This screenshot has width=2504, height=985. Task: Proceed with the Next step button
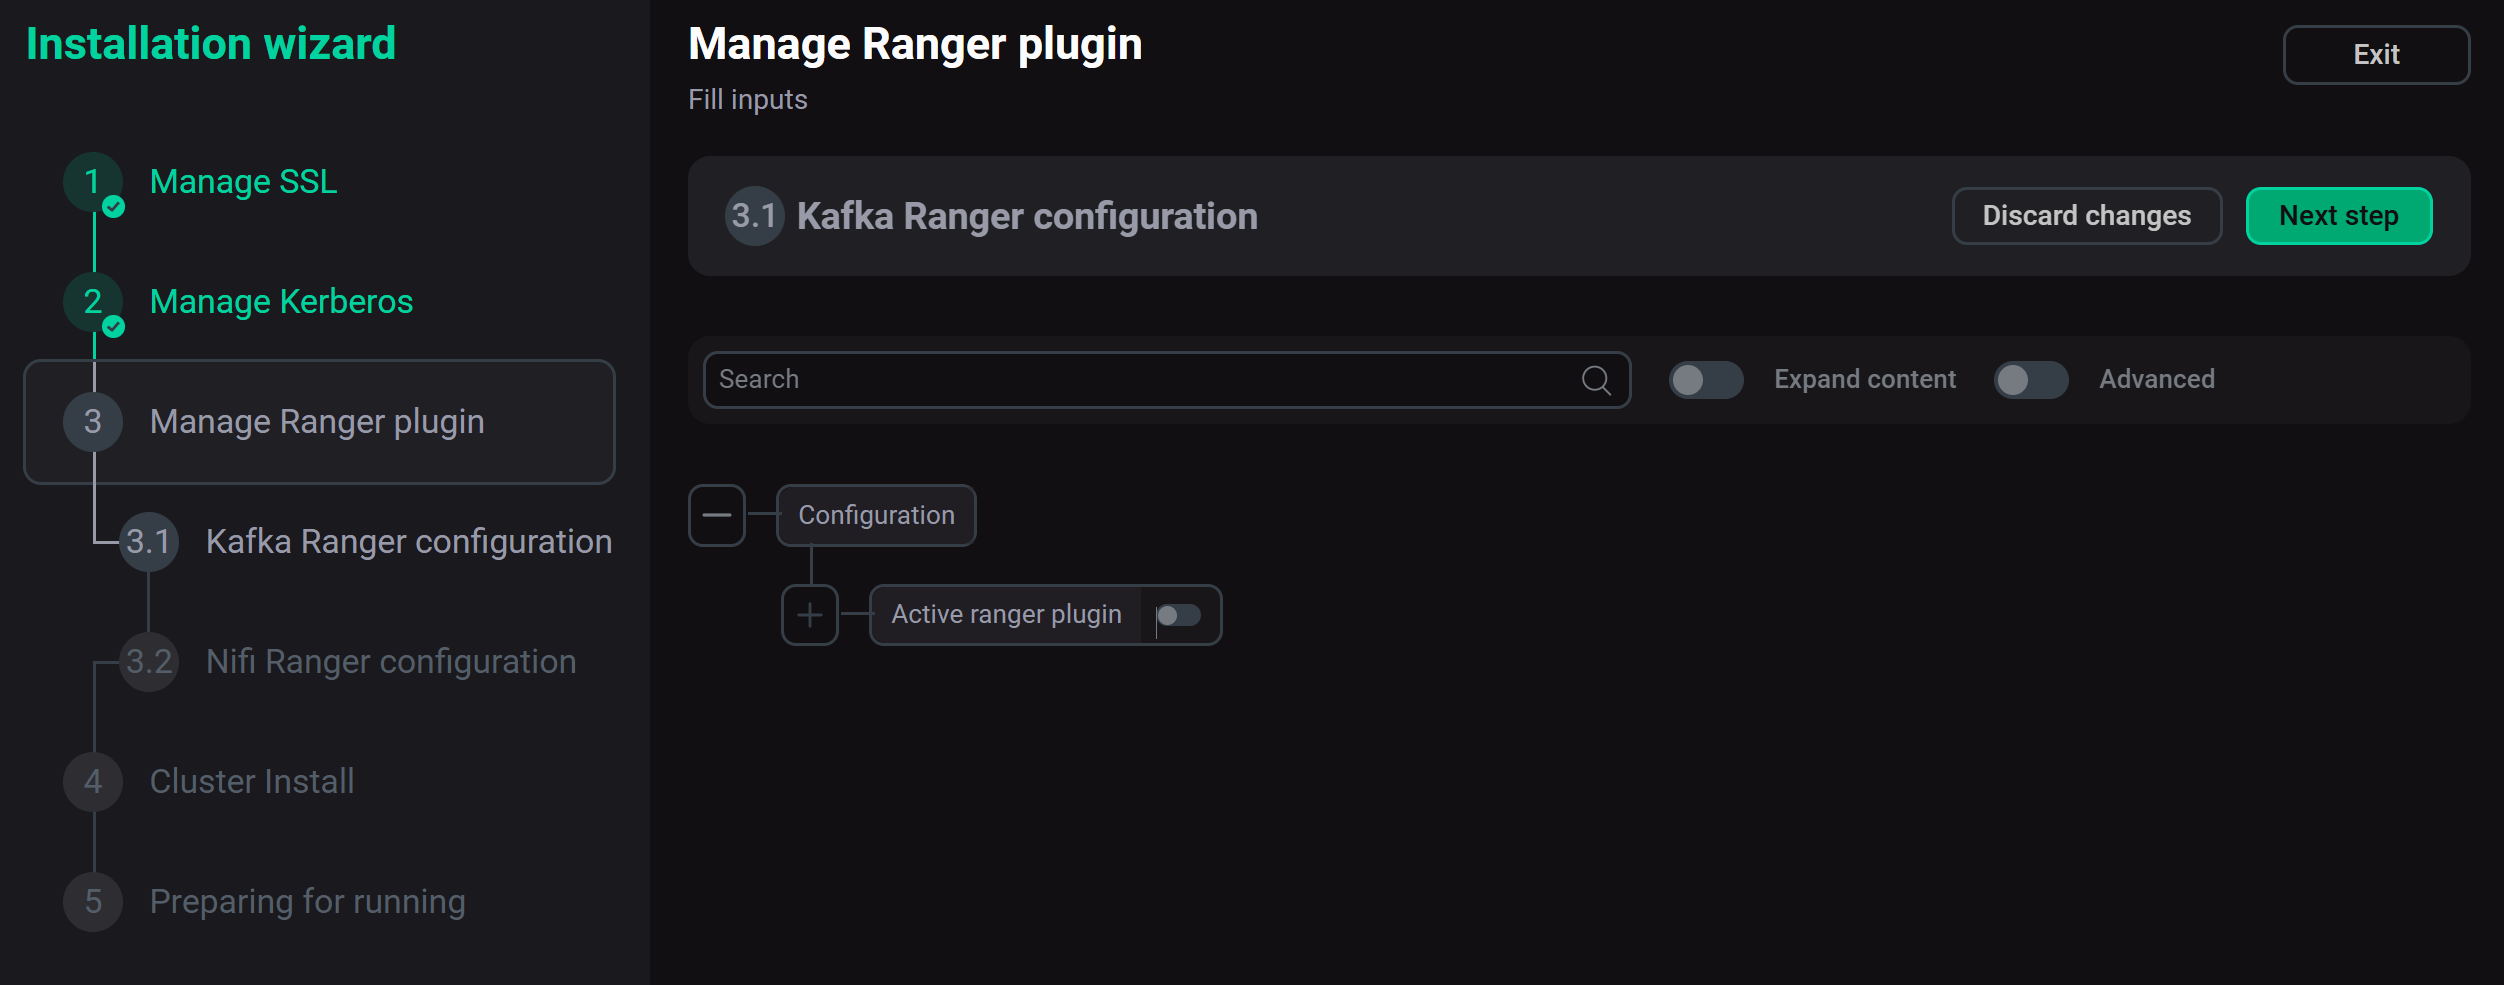(x=2339, y=216)
